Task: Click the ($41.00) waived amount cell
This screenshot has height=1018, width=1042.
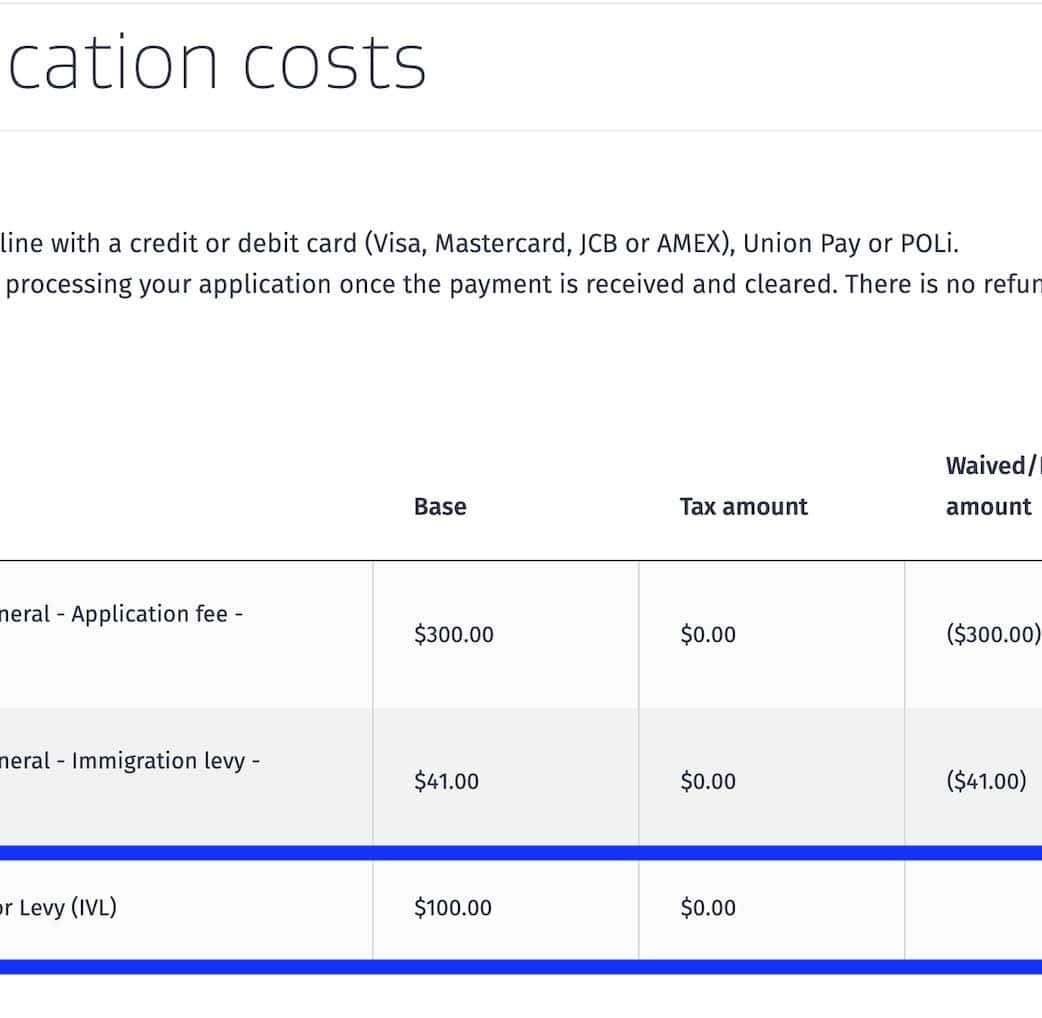Action: (986, 782)
